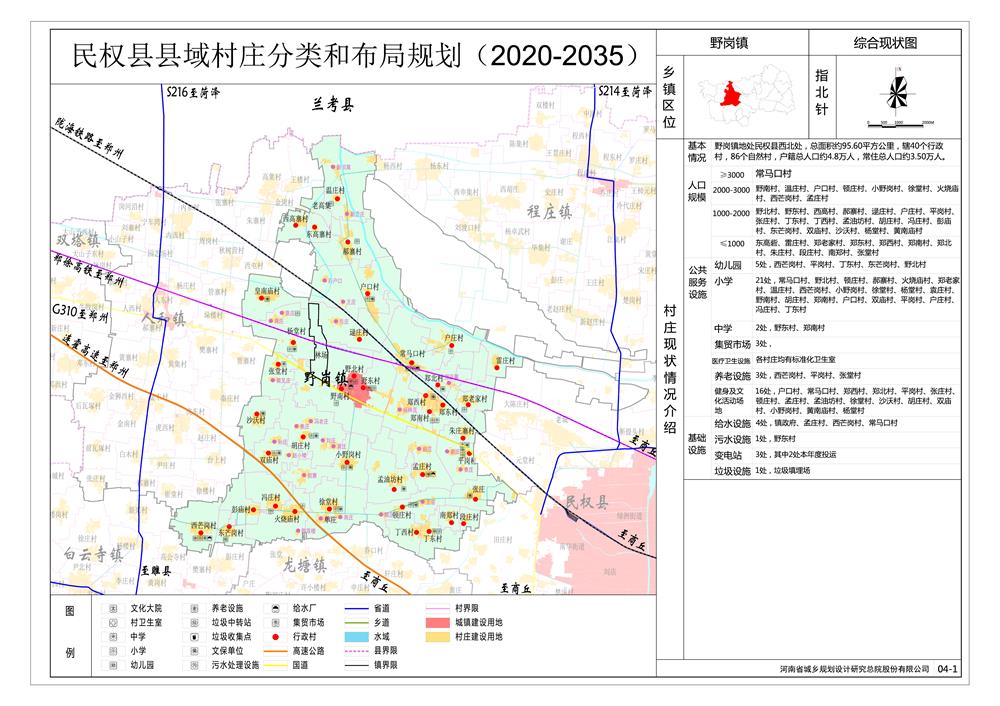Click the orange 高速公路 line sample in legend
The width and height of the screenshot is (1000, 706).
click(276, 651)
